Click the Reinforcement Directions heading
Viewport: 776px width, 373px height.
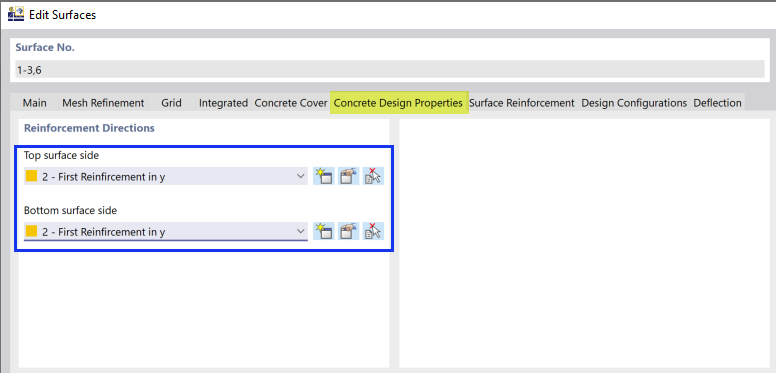(x=89, y=128)
